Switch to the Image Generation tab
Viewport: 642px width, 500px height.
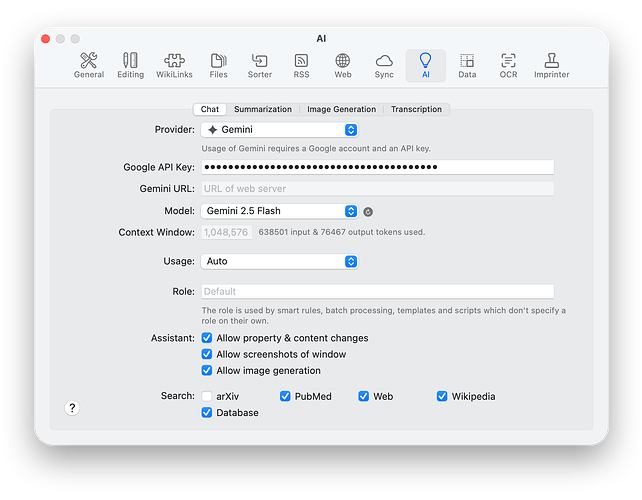pyautogui.click(x=341, y=109)
